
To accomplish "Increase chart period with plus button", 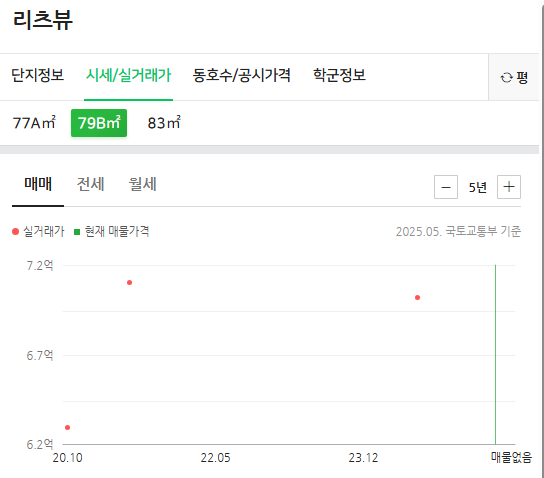I will (x=509, y=187).
